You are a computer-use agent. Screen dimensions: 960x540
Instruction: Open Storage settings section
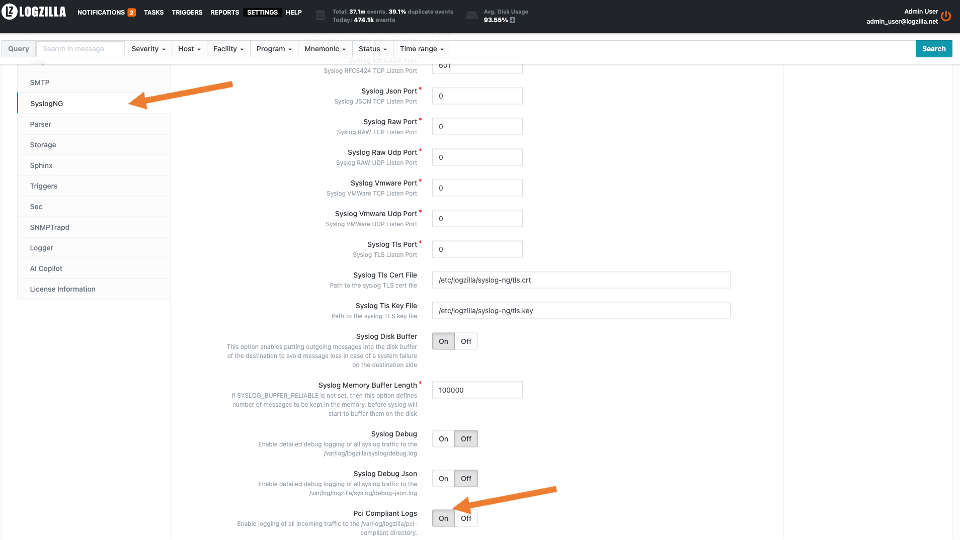coord(94,144)
